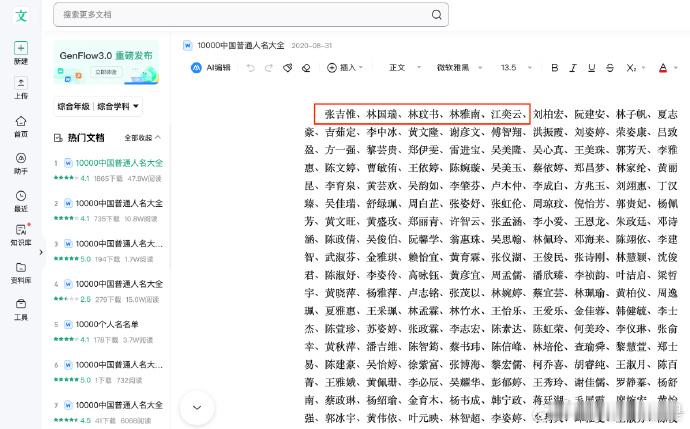The height and width of the screenshot is (429, 690).
Task: Click the date 2020-08-31
Action: pos(312,45)
